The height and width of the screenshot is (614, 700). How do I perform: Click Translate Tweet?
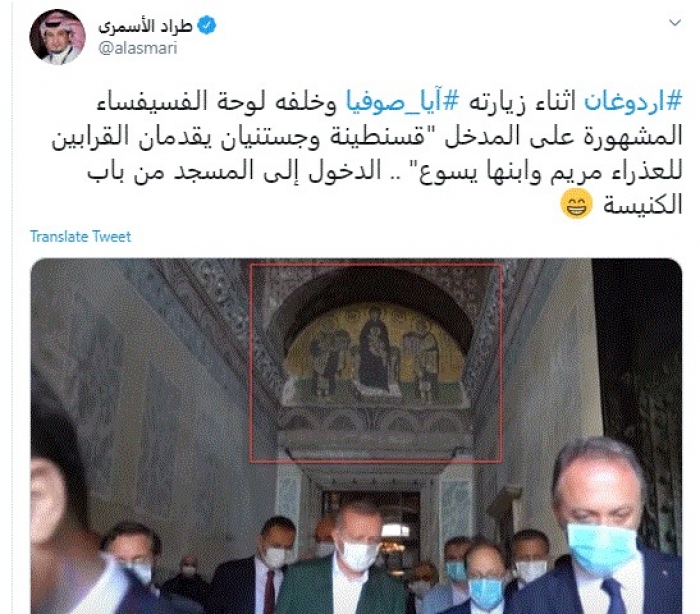81,236
